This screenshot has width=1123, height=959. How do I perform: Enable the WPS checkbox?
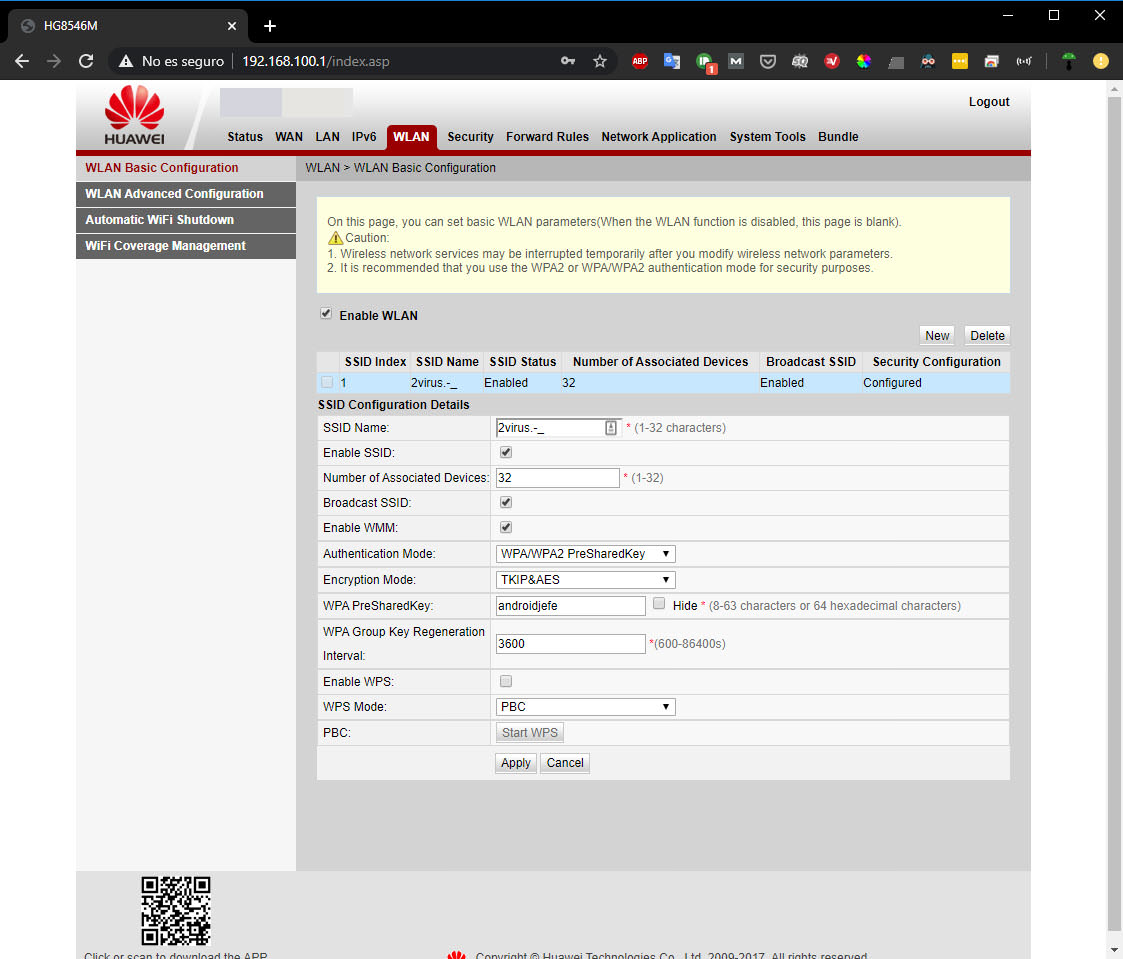tap(506, 681)
